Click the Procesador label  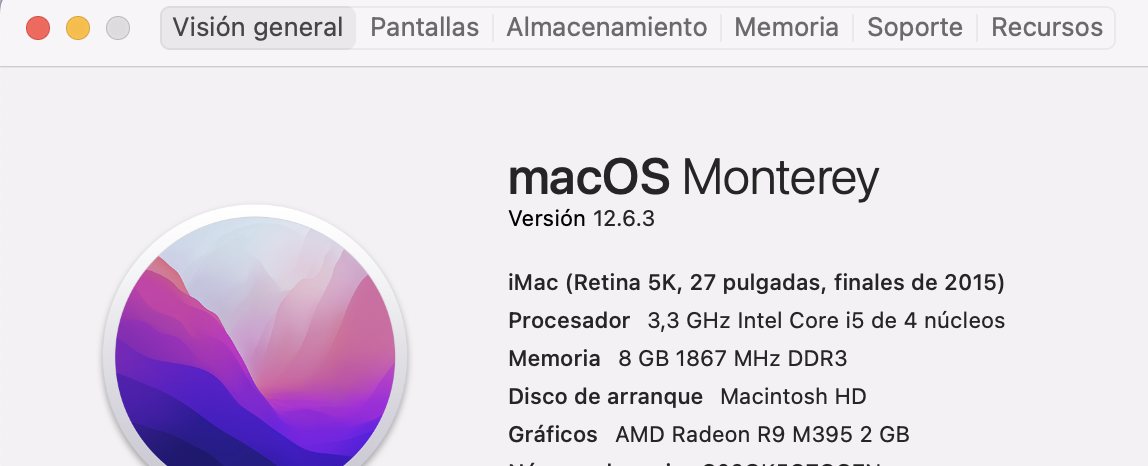(569, 320)
